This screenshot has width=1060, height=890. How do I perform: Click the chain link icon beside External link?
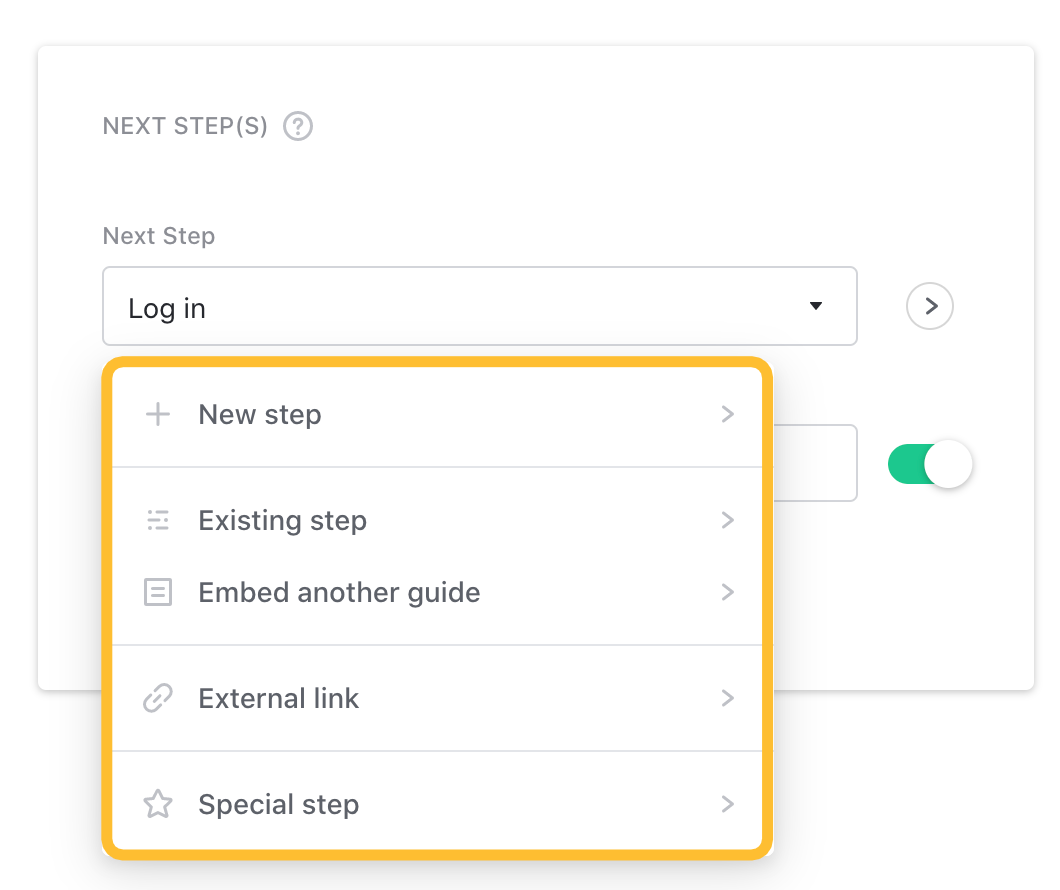[158, 698]
